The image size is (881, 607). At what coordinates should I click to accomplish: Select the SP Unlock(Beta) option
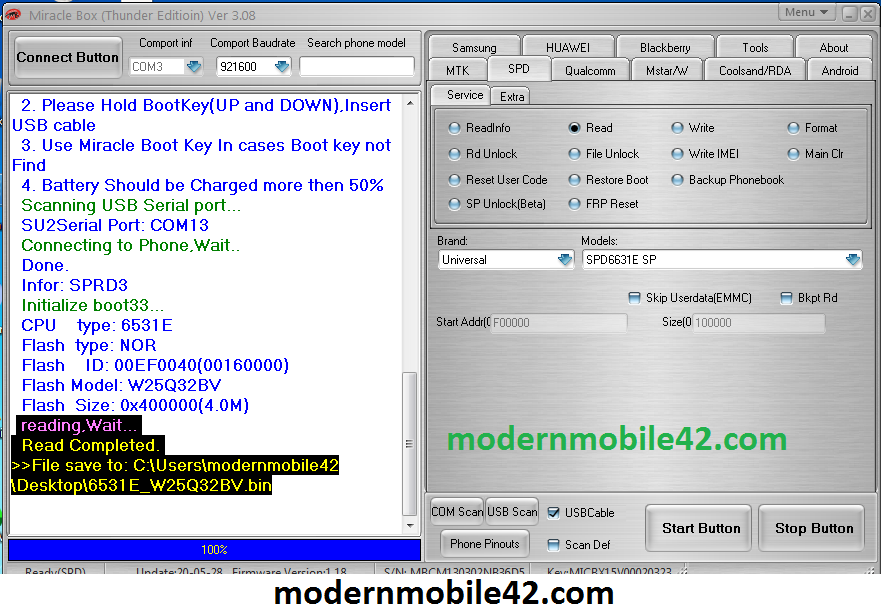[x=497, y=204]
